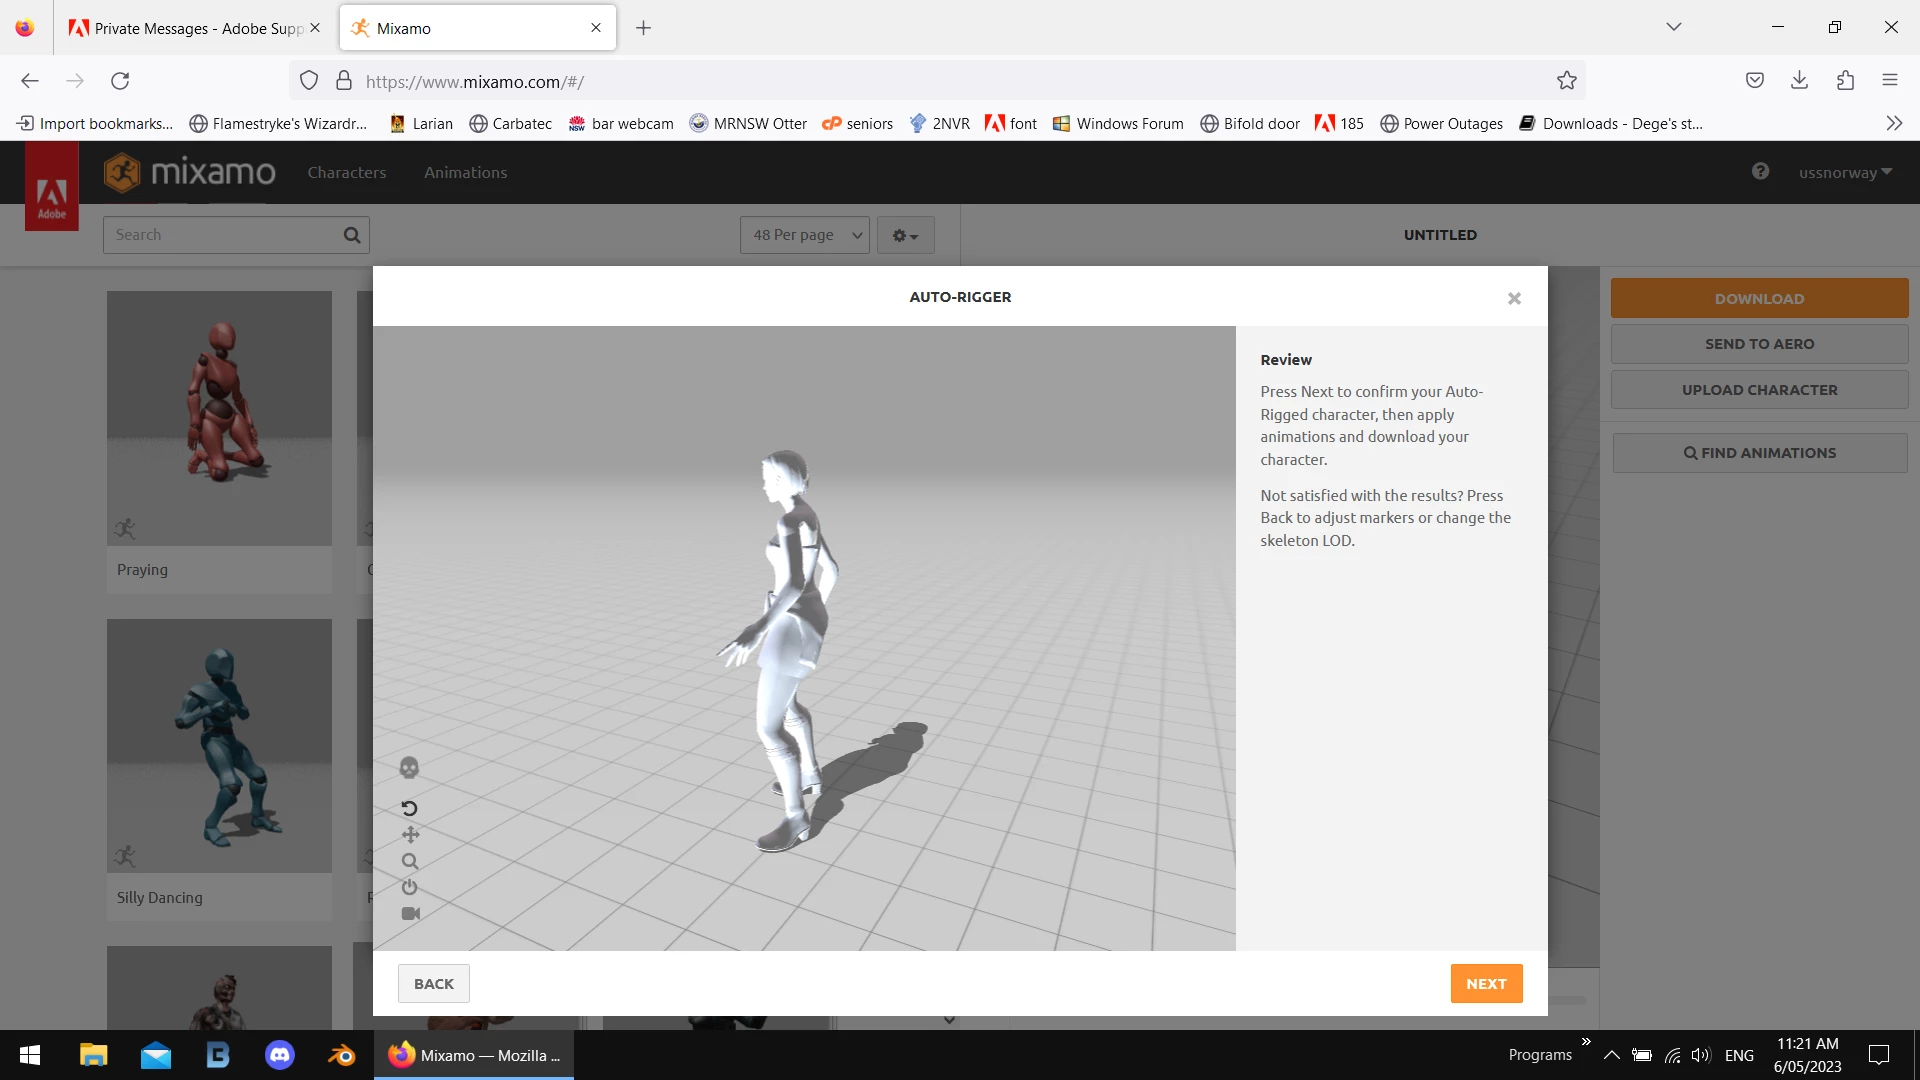Open the 48 Per page dropdown
Viewport: 1920px width, 1080px height.
(x=804, y=235)
